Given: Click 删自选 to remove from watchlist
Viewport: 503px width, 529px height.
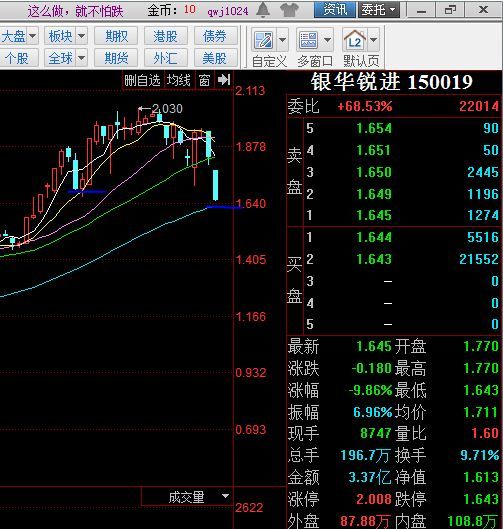Looking at the screenshot, I should (142, 80).
